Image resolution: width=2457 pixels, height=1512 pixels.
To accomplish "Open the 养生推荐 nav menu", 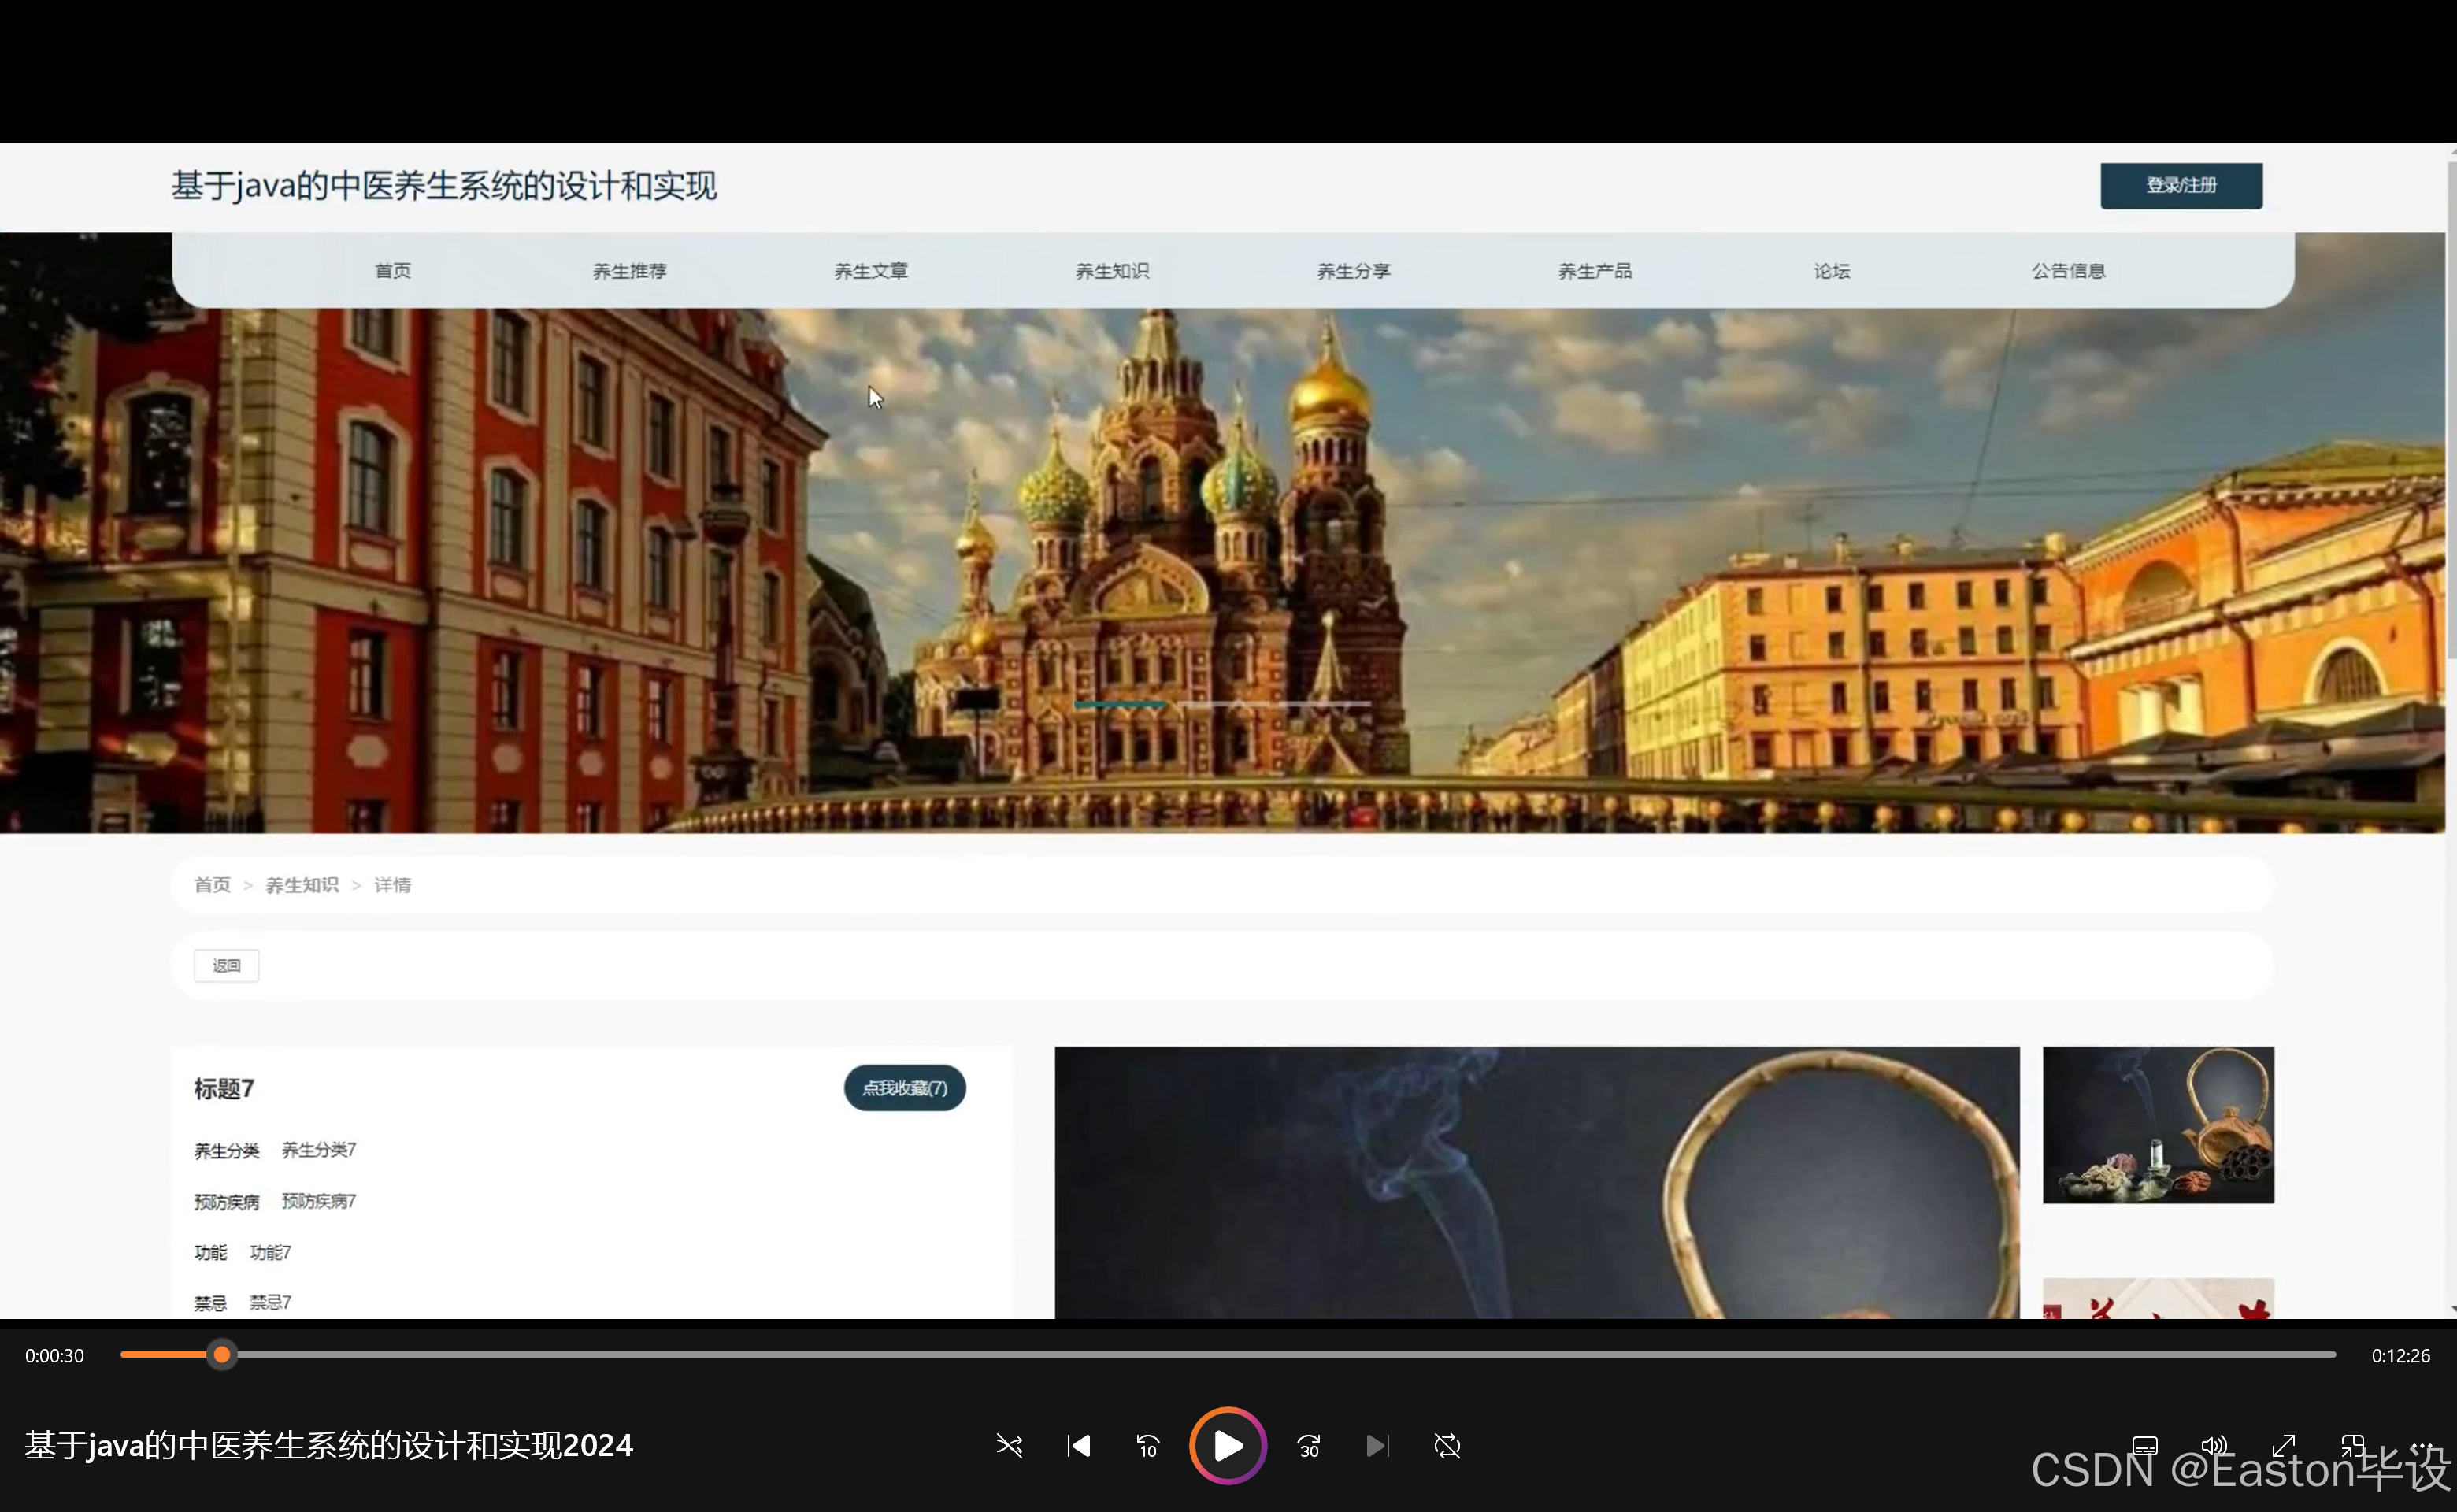I will coord(629,271).
